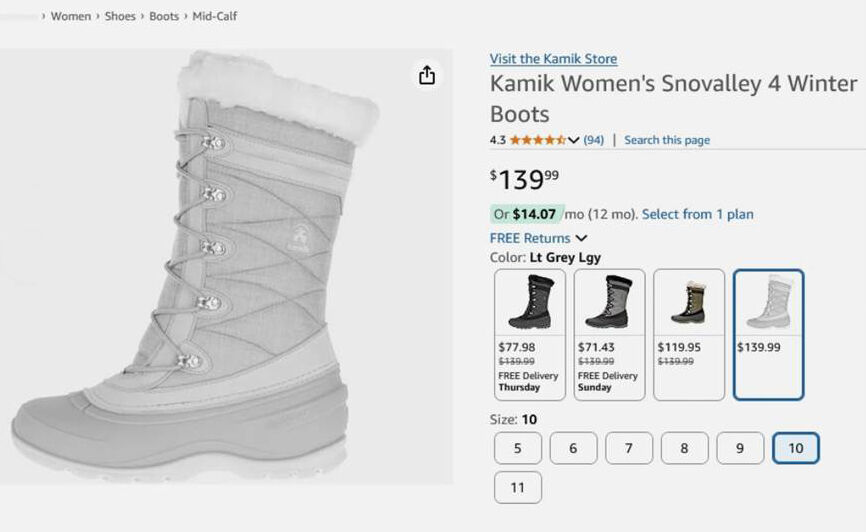
Task: Choose the olive boot color at $119.95
Action: click(x=689, y=334)
